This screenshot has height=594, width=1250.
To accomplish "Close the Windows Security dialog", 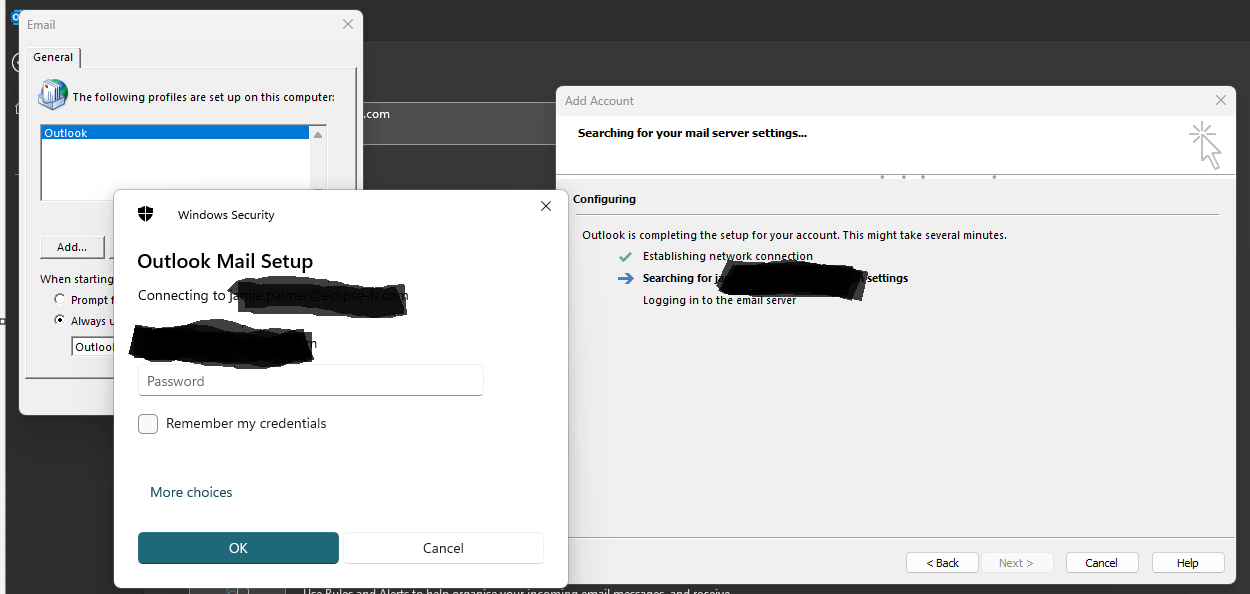I will tap(546, 206).
